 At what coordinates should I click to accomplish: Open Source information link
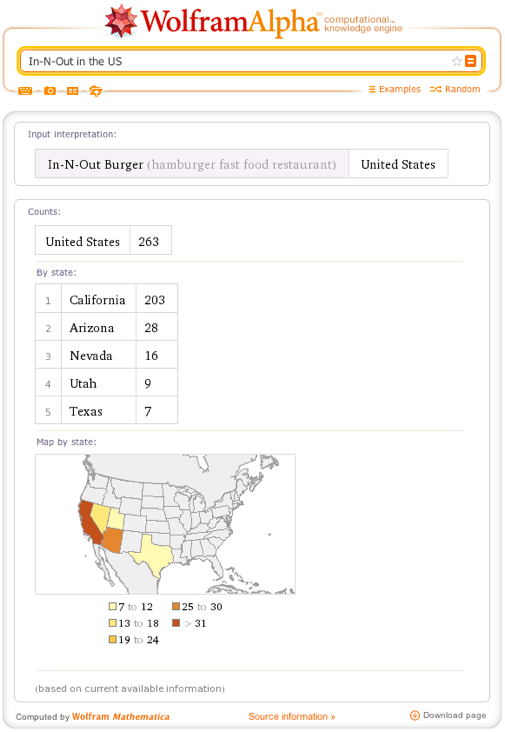point(292,716)
